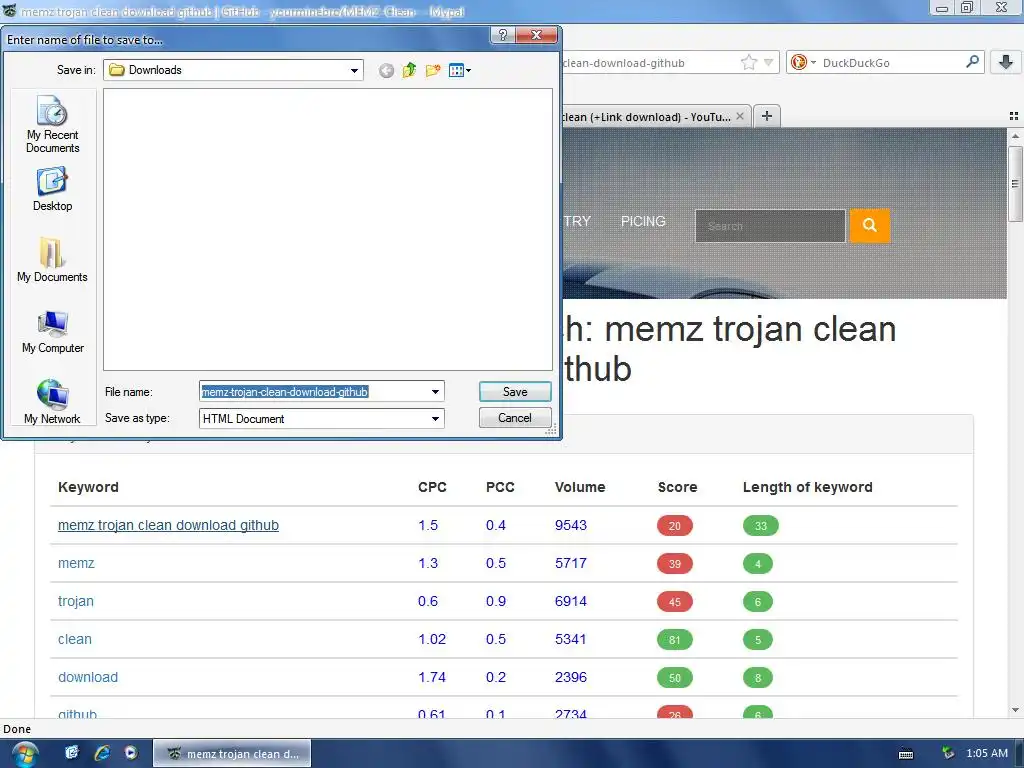Open the memz trojan clean download github link
1024x768 pixels.
click(x=168, y=525)
